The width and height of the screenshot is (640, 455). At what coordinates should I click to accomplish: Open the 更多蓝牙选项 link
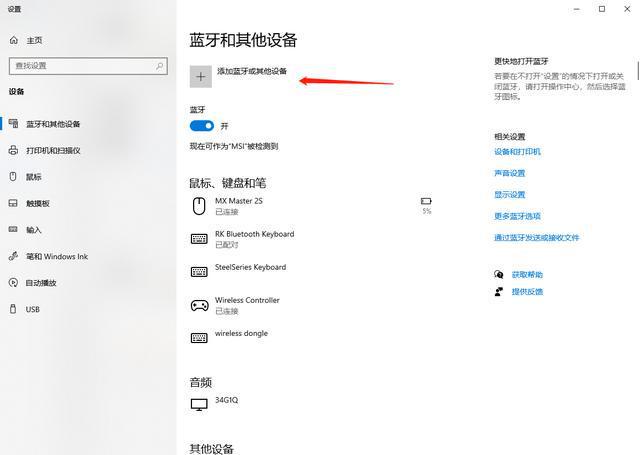point(517,216)
